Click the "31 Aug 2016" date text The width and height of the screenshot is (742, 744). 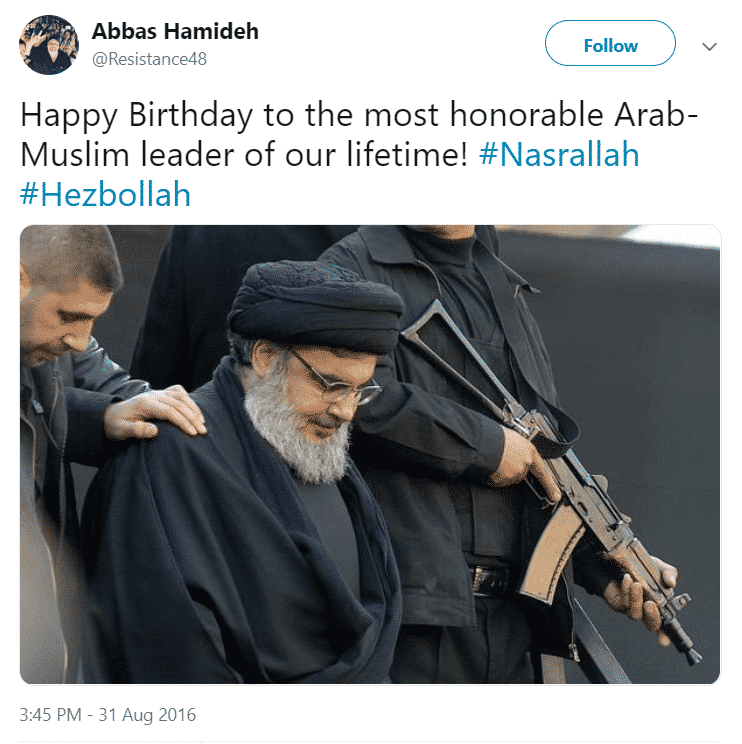tap(147, 715)
